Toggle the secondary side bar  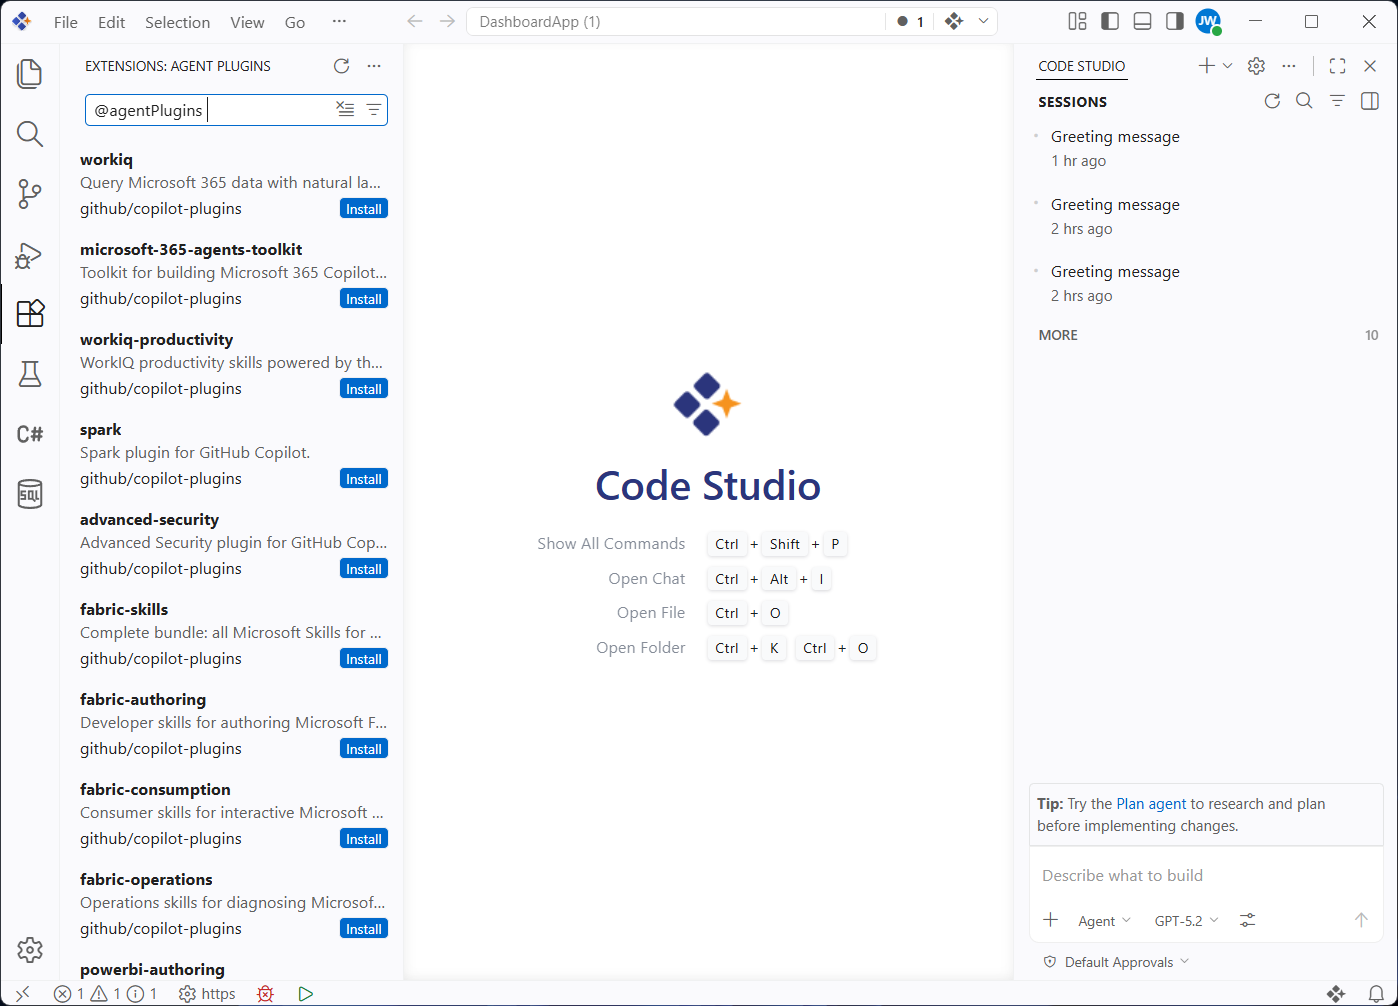tap(1175, 21)
